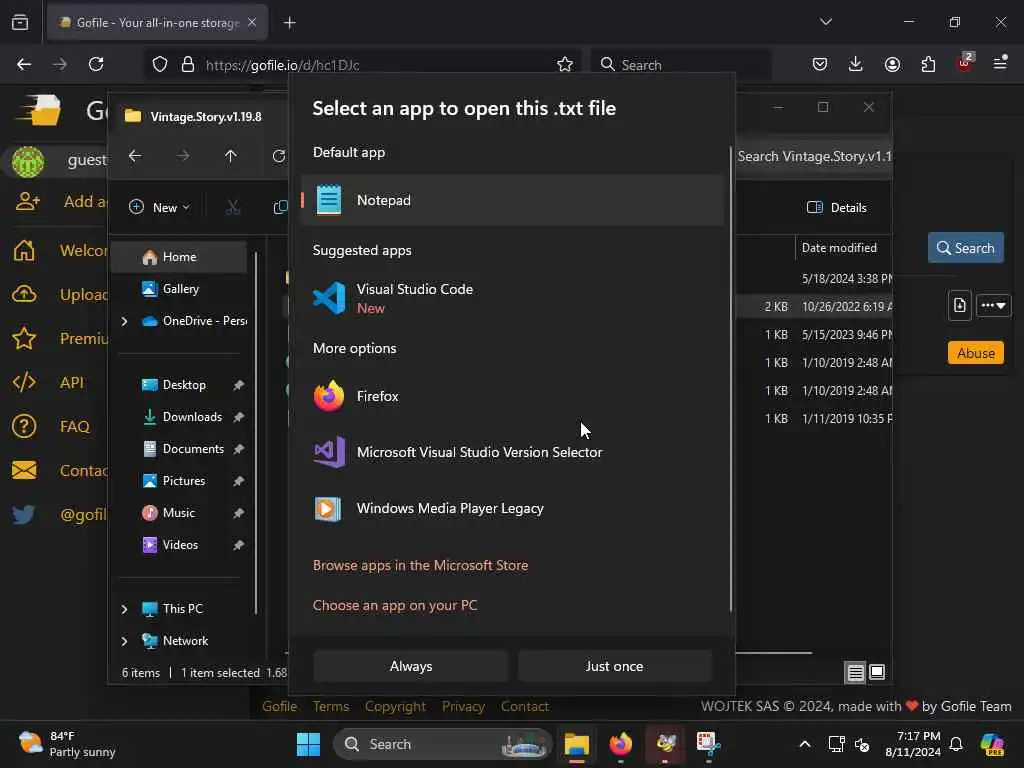Open a new Firefox tab
Screen dimensions: 1024x768
pyautogui.click(x=289, y=23)
